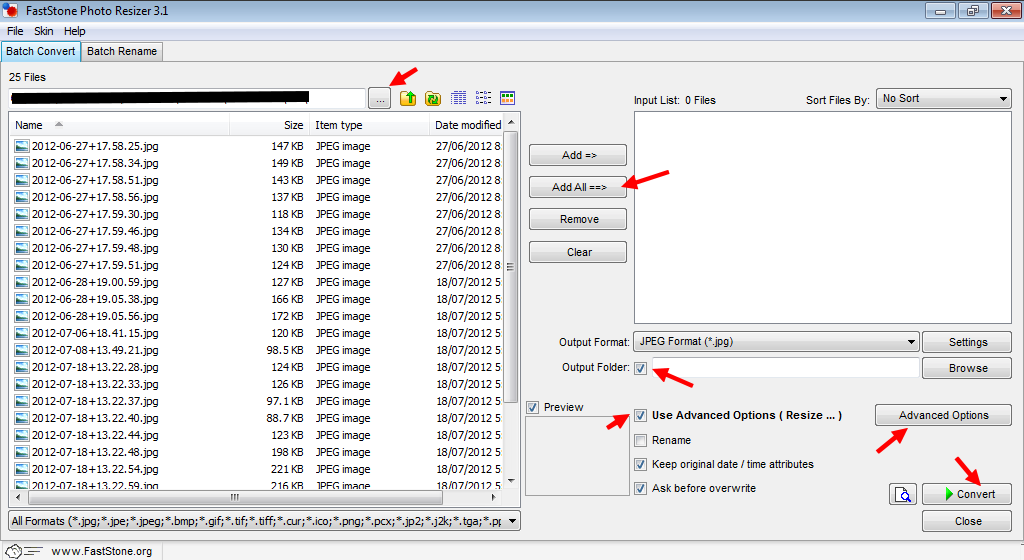Click the conversion preview magnifier icon
This screenshot has height=560, width=1024.
point(903,494)
